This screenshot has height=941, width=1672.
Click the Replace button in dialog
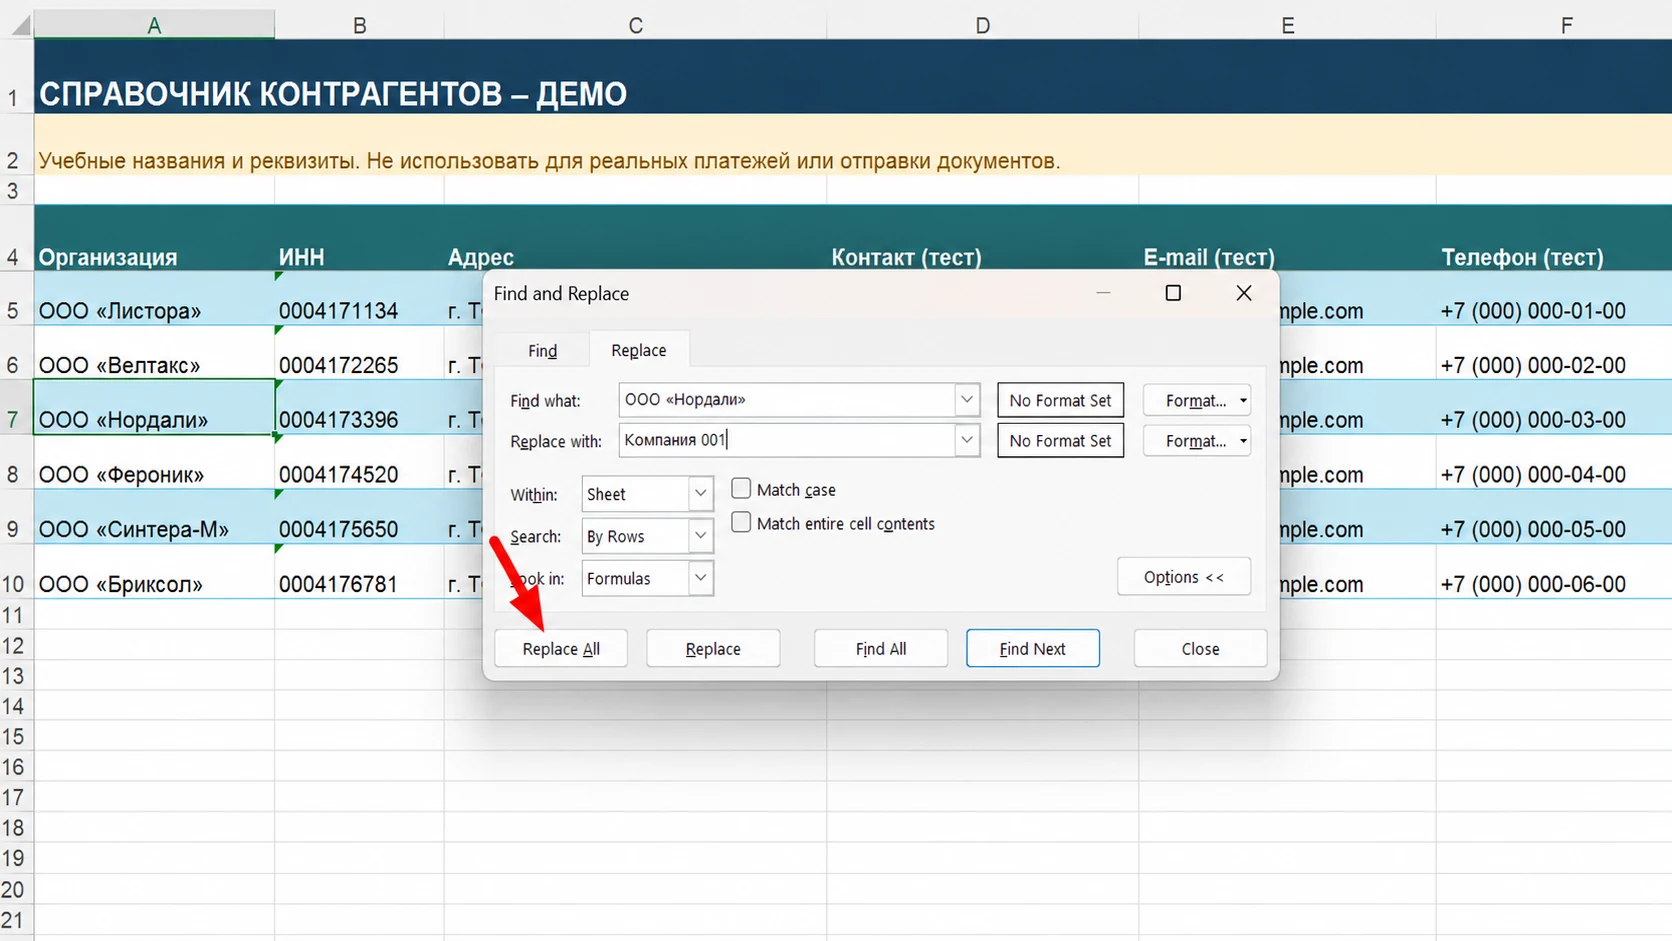point(713,648)
